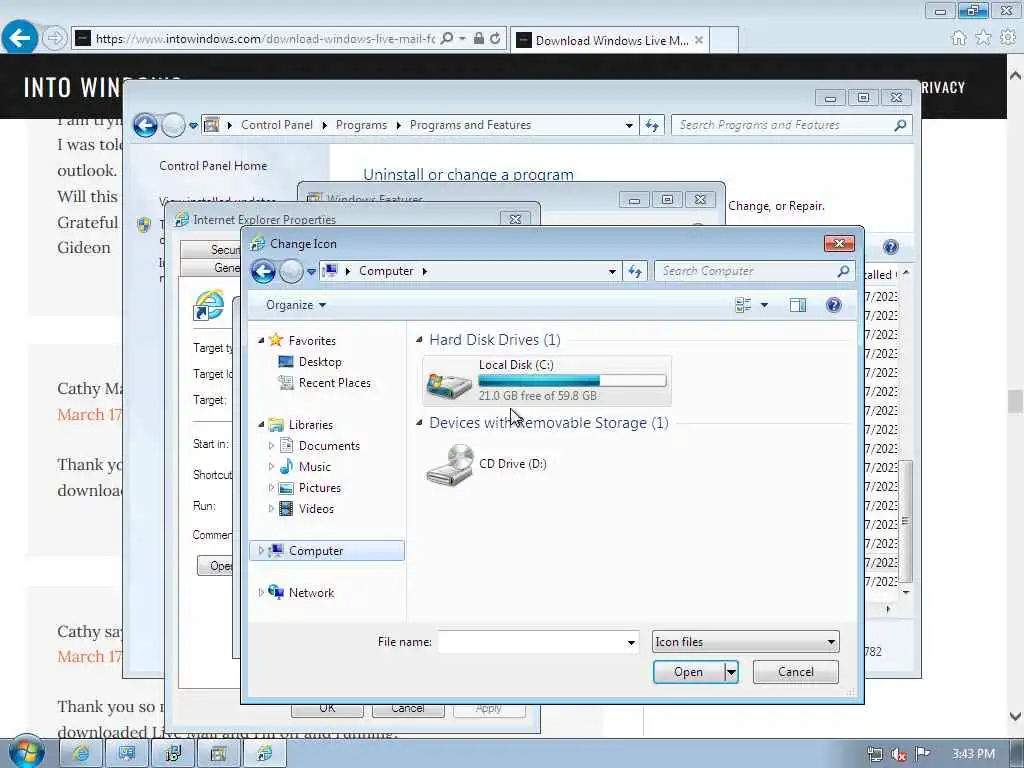The image size is (1024, 768).
Task: Click the help icon in Programs and Features
Action: point(891,247)
